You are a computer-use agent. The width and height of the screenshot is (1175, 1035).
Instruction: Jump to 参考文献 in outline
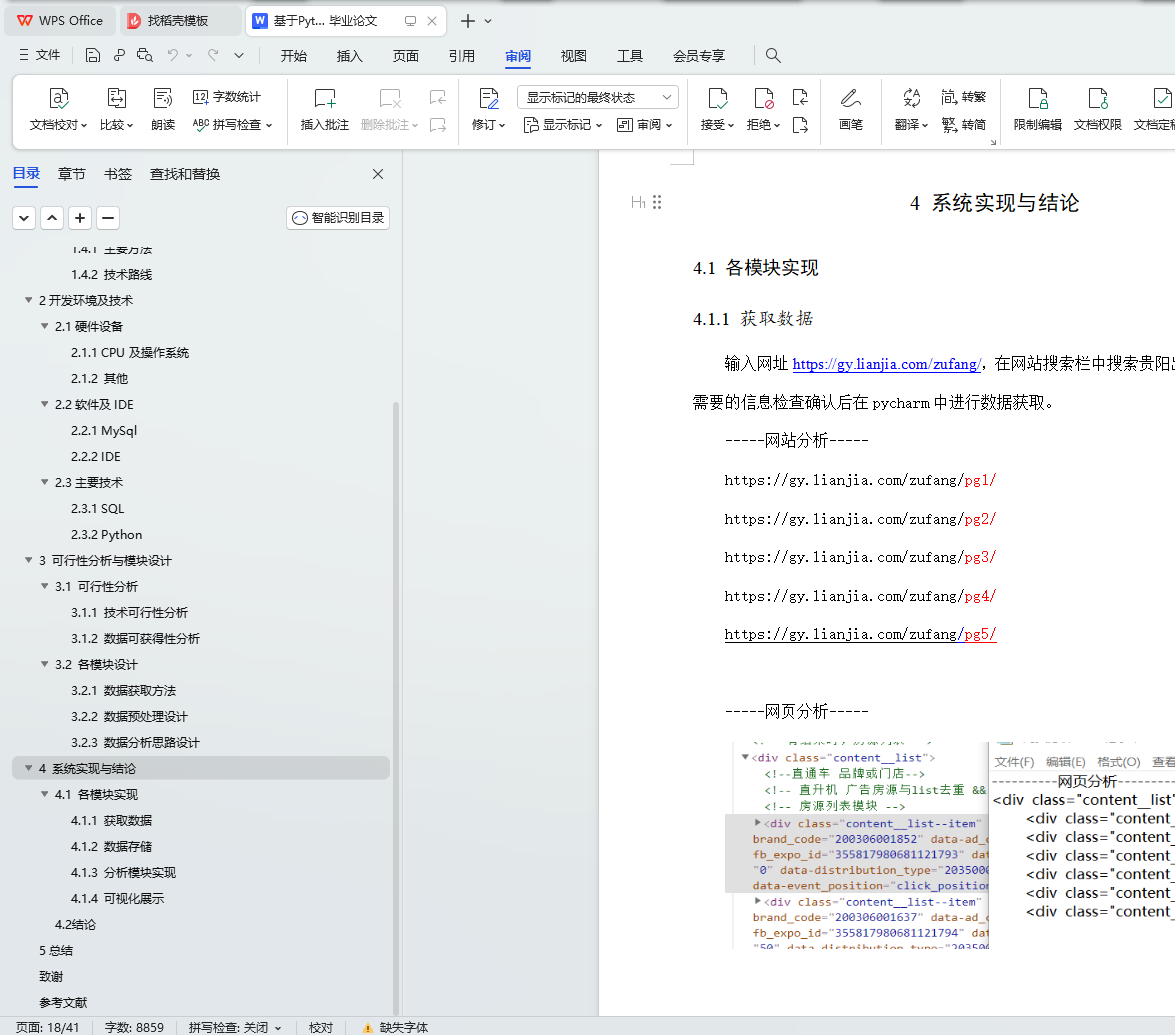pos(63,1002)
